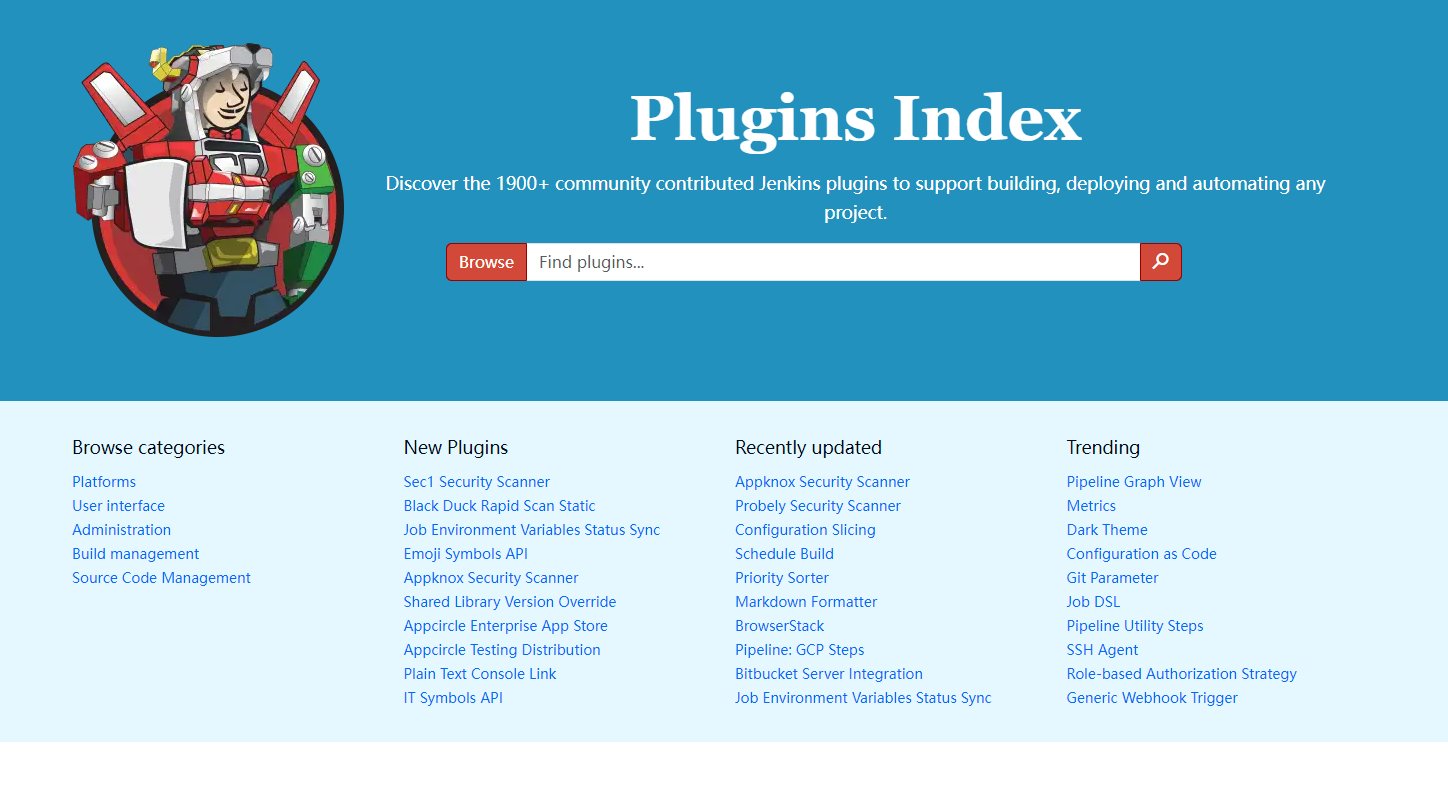Open Probely Security Scanner plugin
The image size is (1448, 810).
(x=818, y=506)
